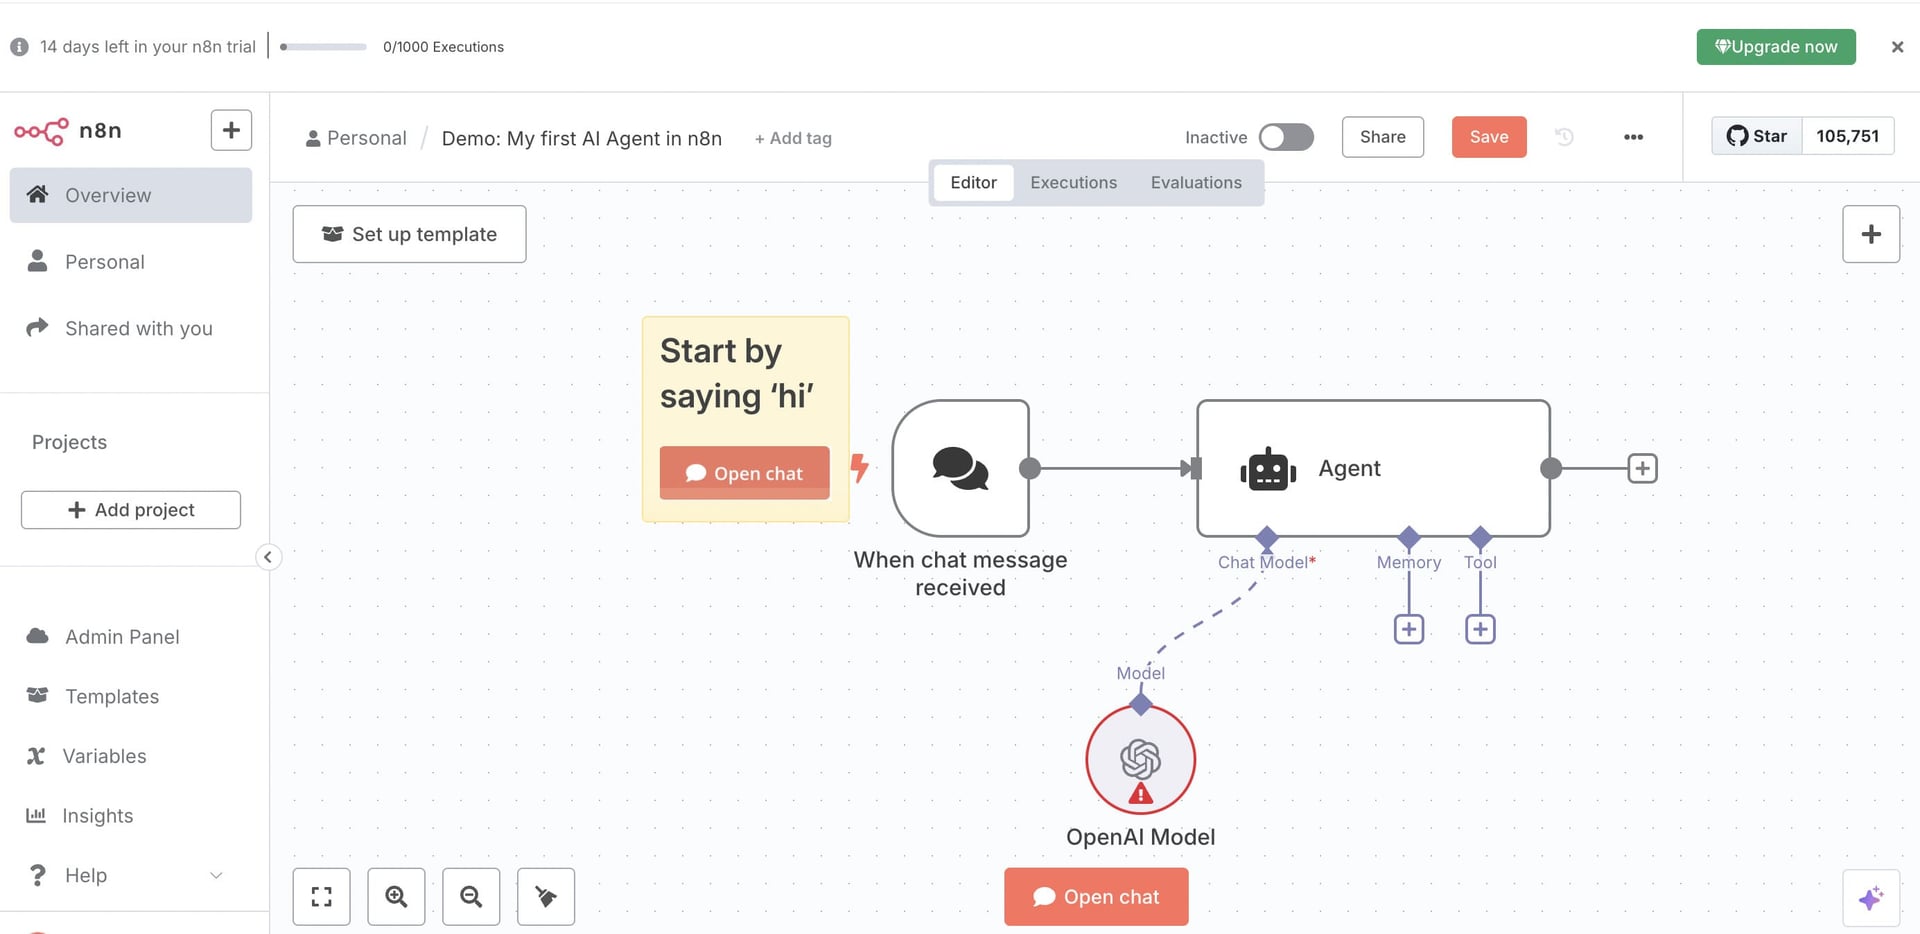Click the Set up template button
The height and width of the screenshot is (934, 1920).
(x=409, y=234)
